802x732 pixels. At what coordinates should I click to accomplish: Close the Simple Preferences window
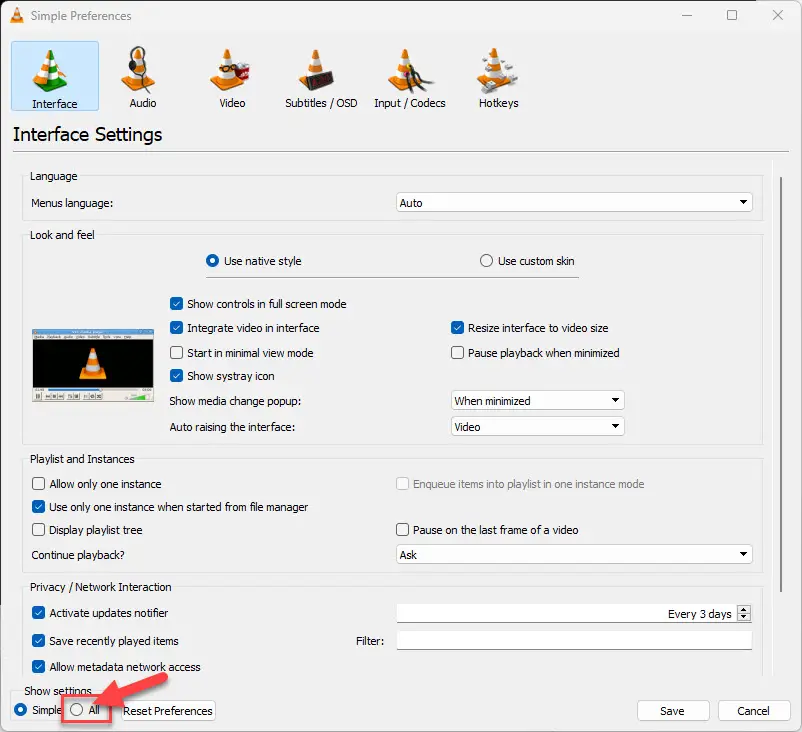pos(777,15)
